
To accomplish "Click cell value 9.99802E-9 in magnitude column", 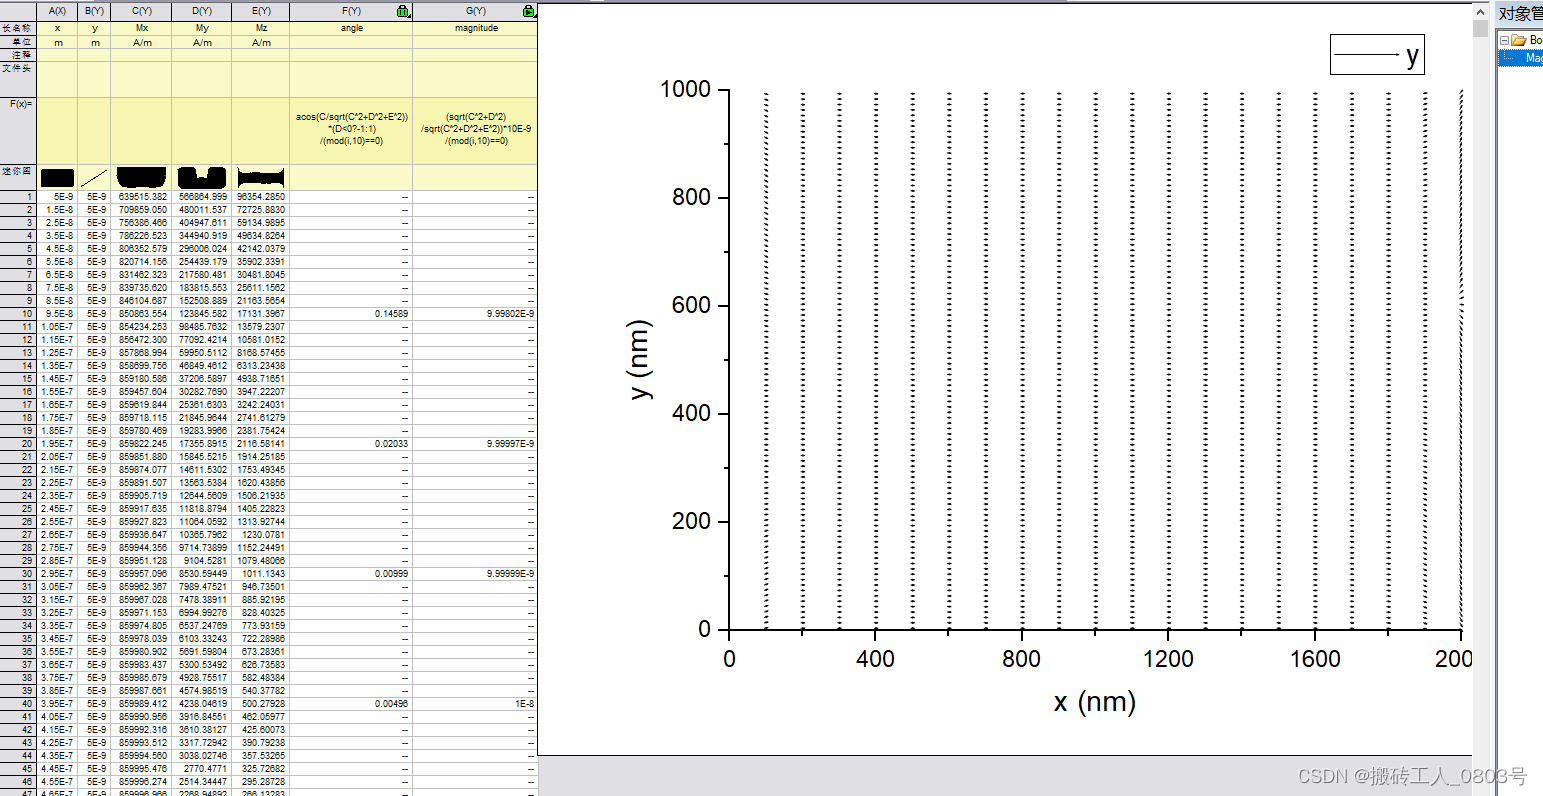I will click(x=476, y=314).
